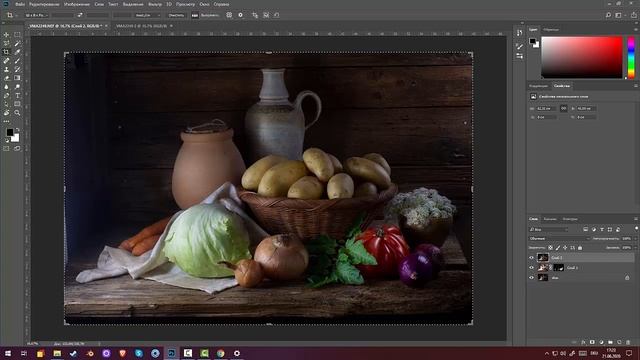The image size is (640, 360).
Task: Toggle lock transparent pixels
Action: click(550, 248)
